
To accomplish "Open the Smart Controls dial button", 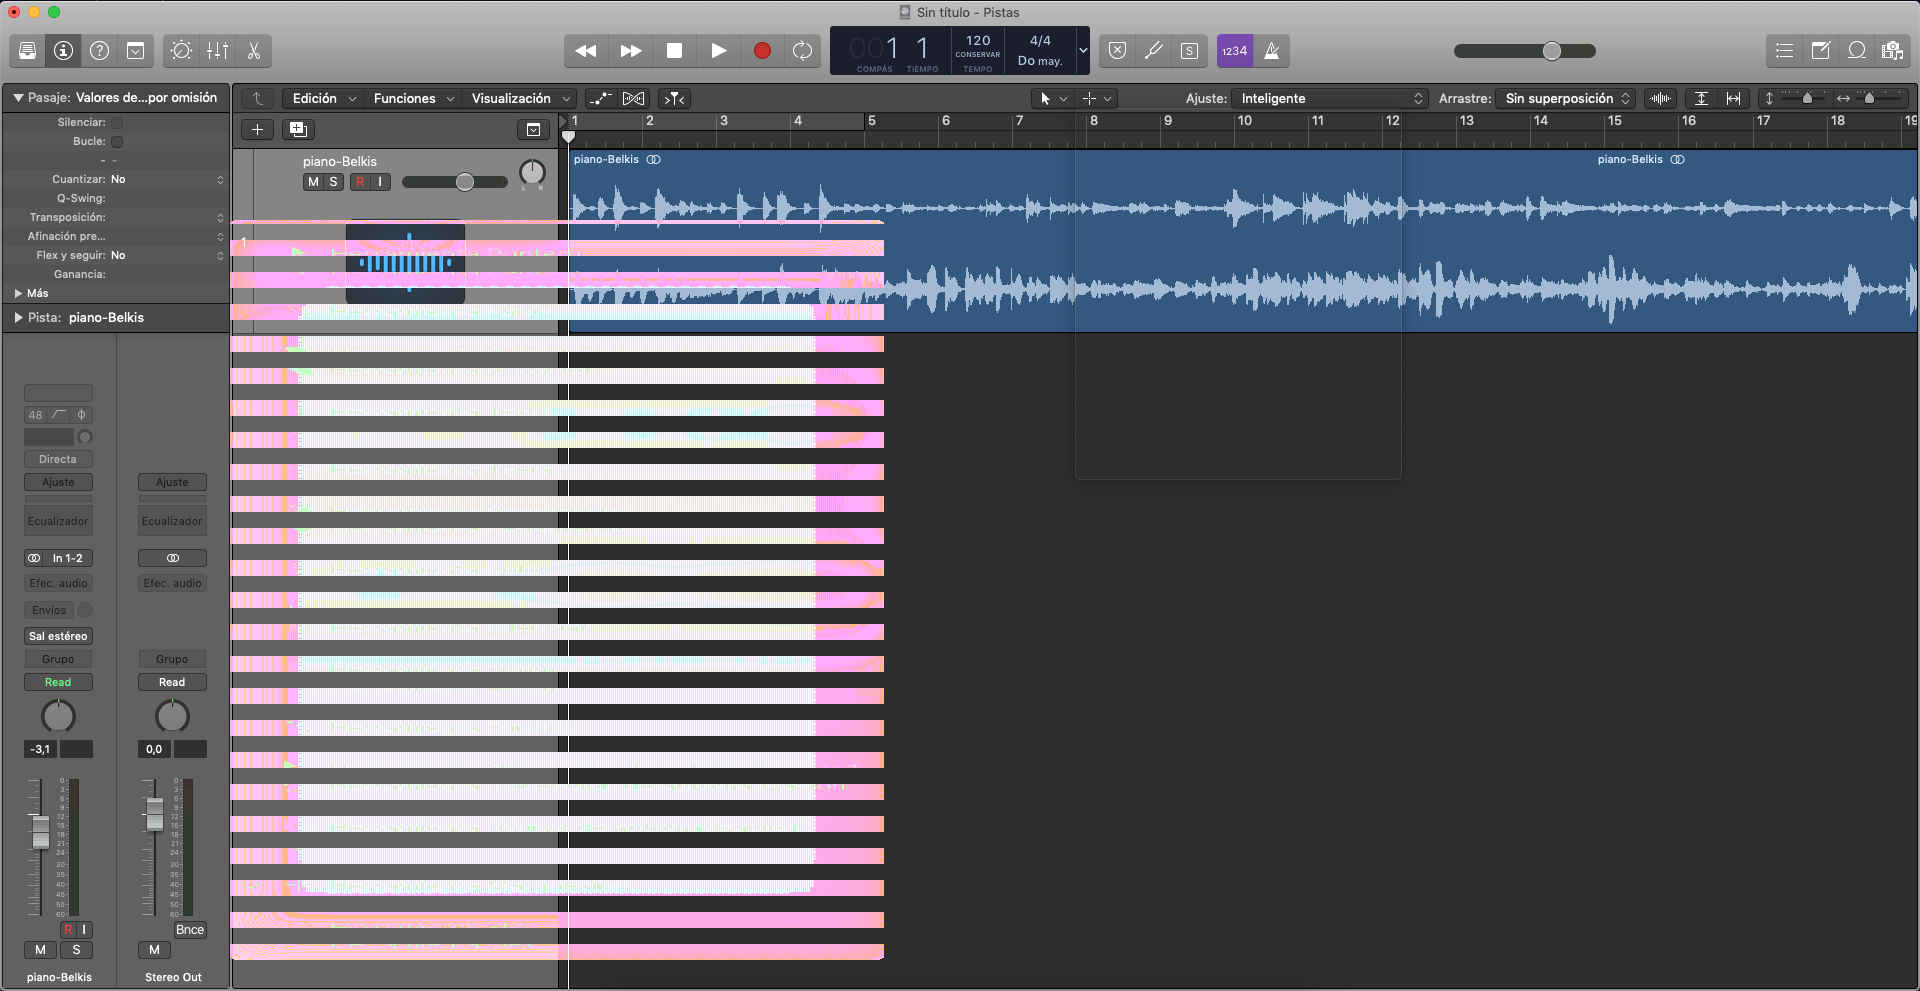I will tap(181, 51).
